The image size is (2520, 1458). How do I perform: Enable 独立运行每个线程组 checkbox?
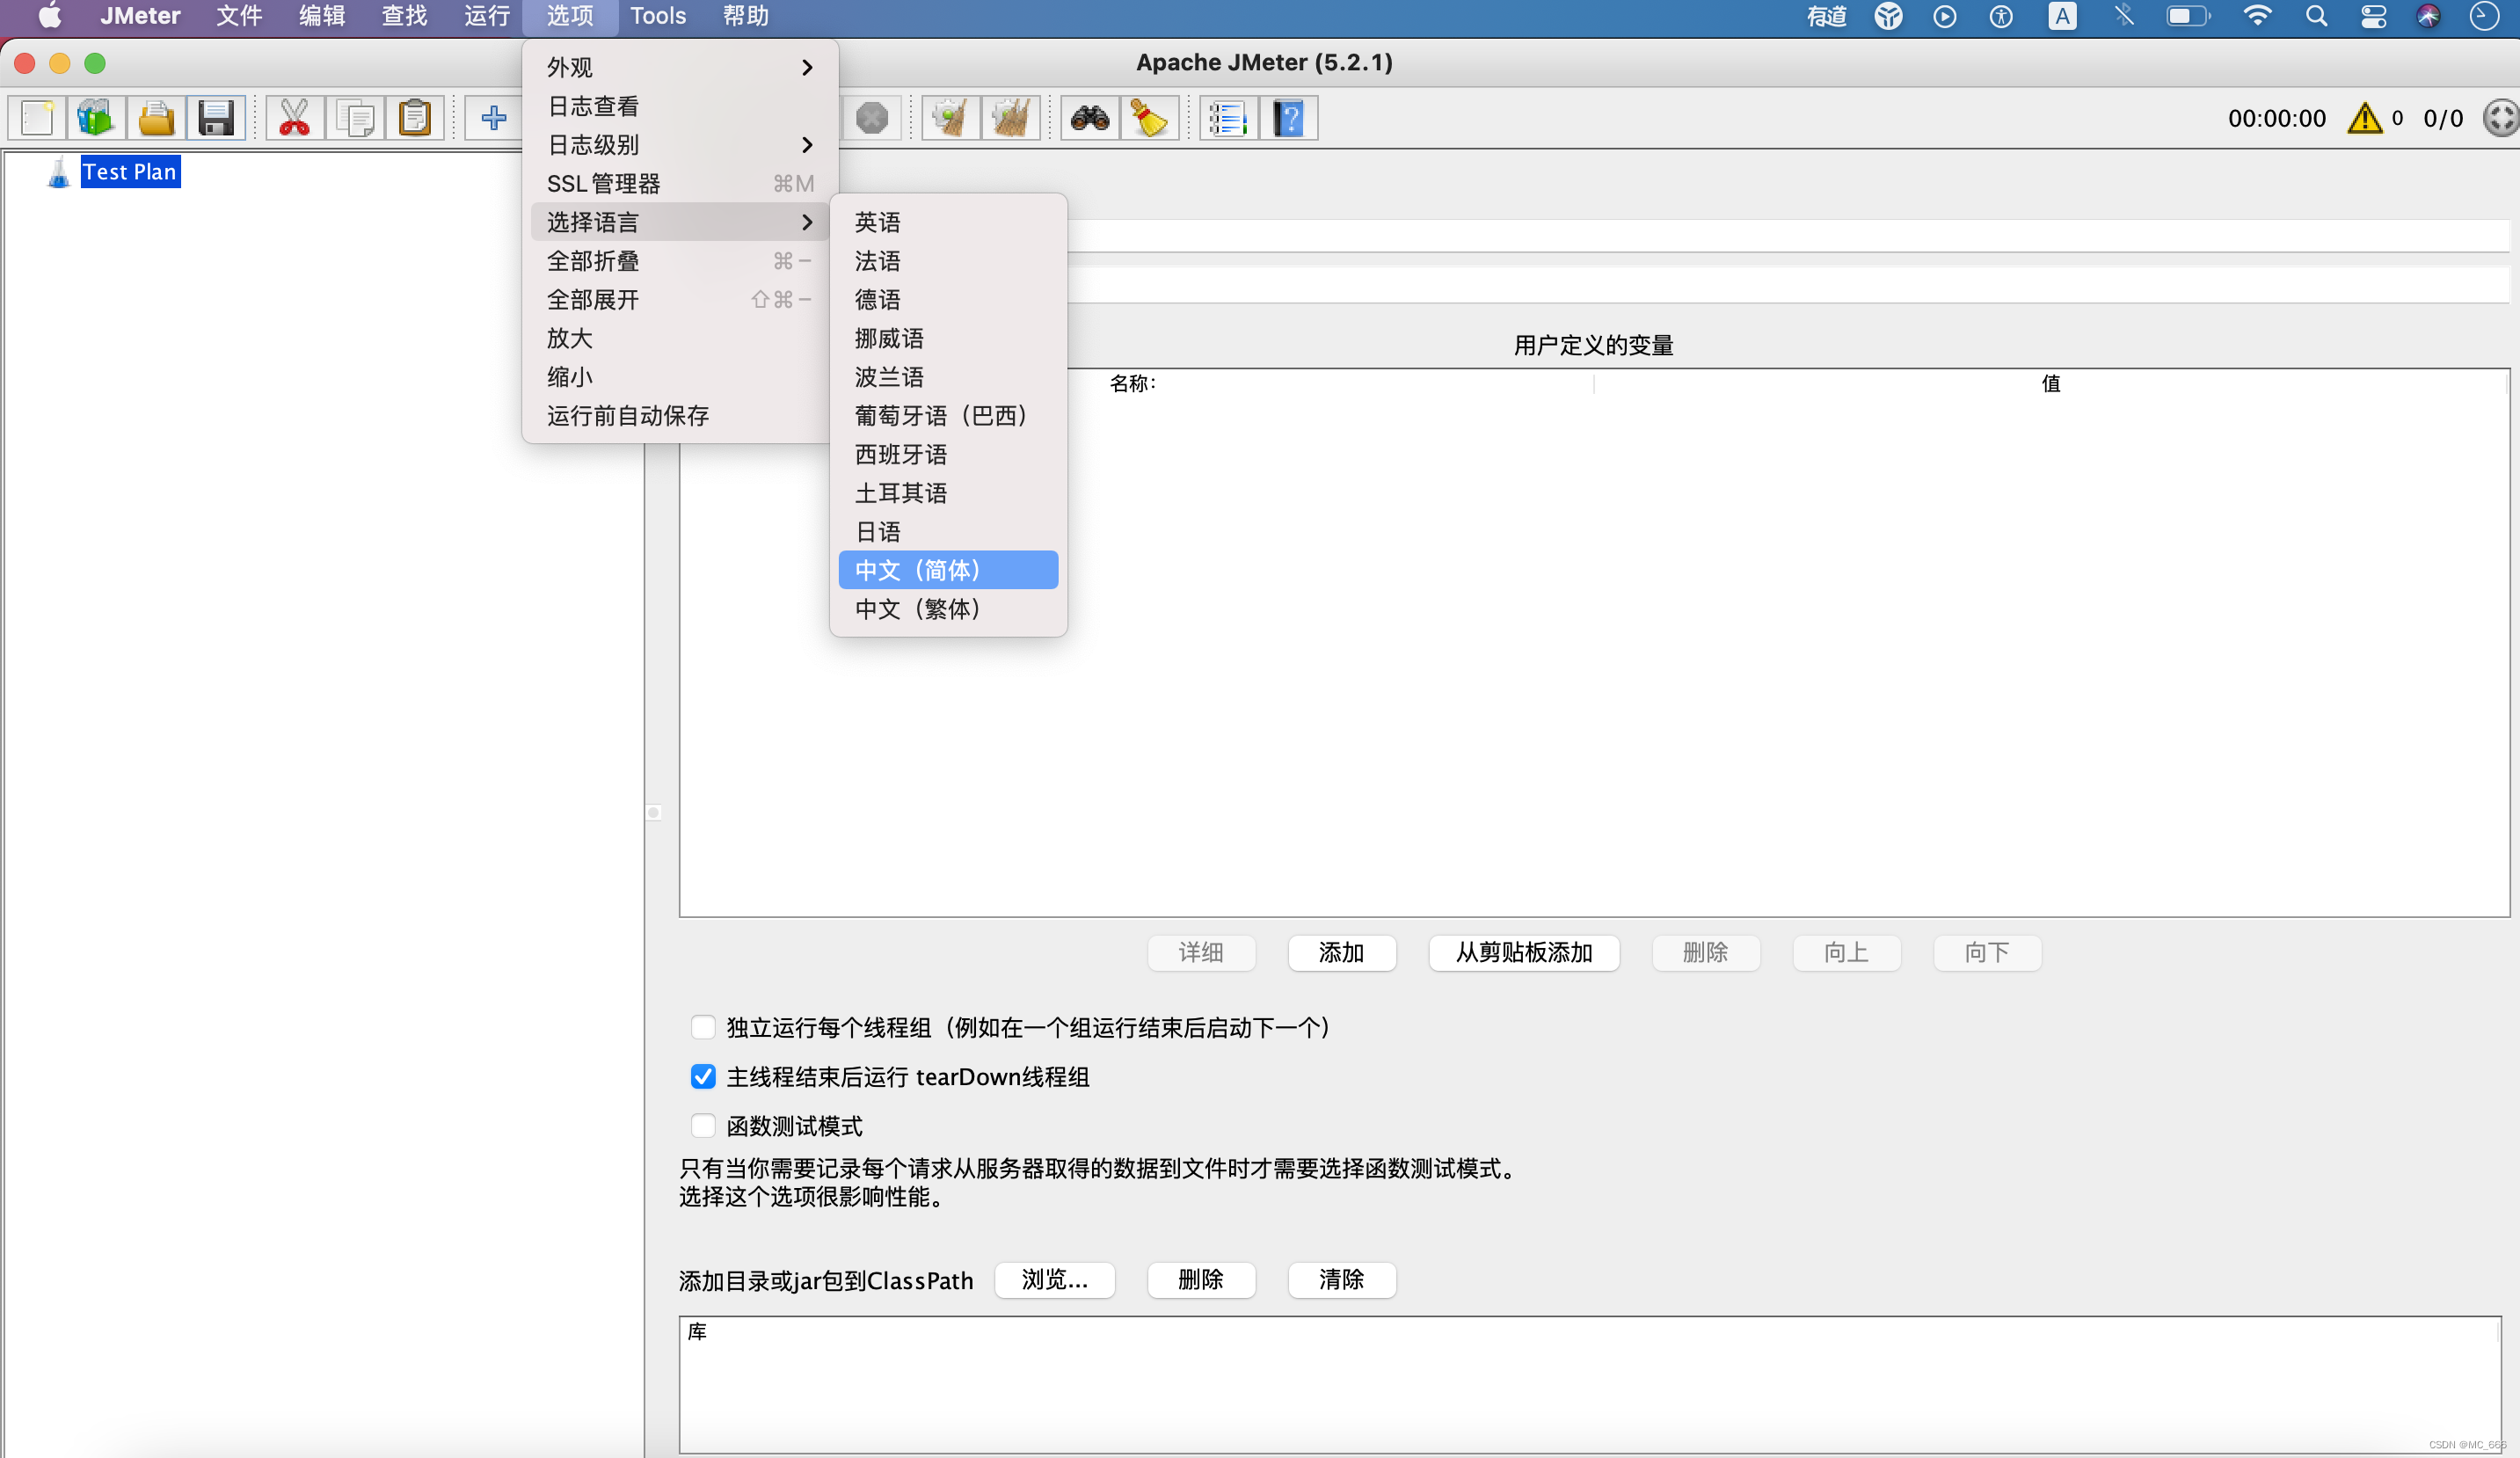click(x=703, y=1027)
